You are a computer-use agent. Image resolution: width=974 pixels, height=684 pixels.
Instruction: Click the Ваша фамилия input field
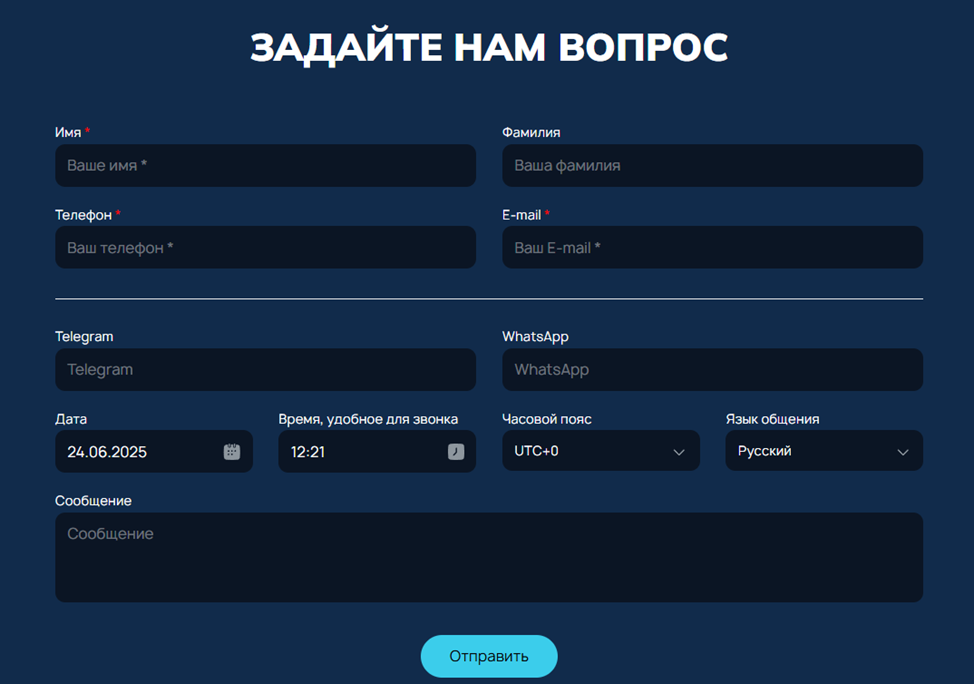[711, 165]
